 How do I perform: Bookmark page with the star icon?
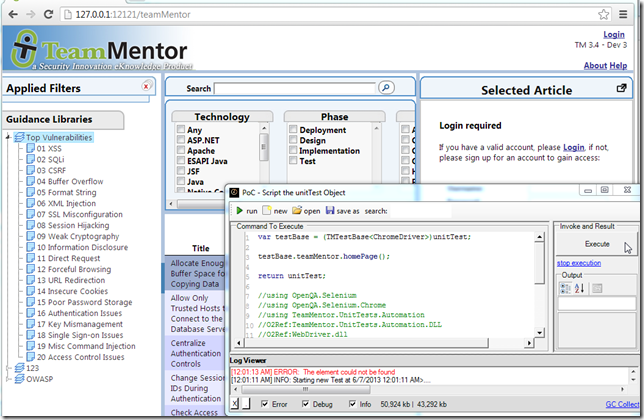click(x=605, y=14)
